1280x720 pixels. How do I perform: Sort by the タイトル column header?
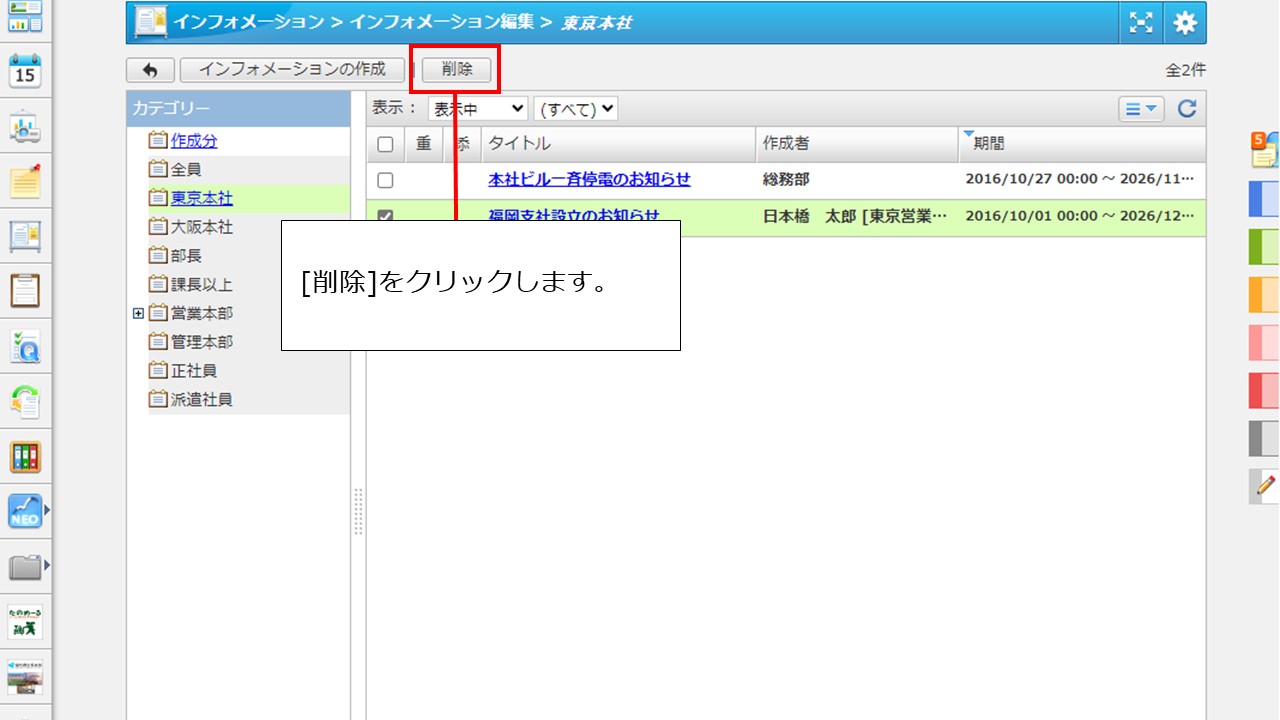pos(618,144)
